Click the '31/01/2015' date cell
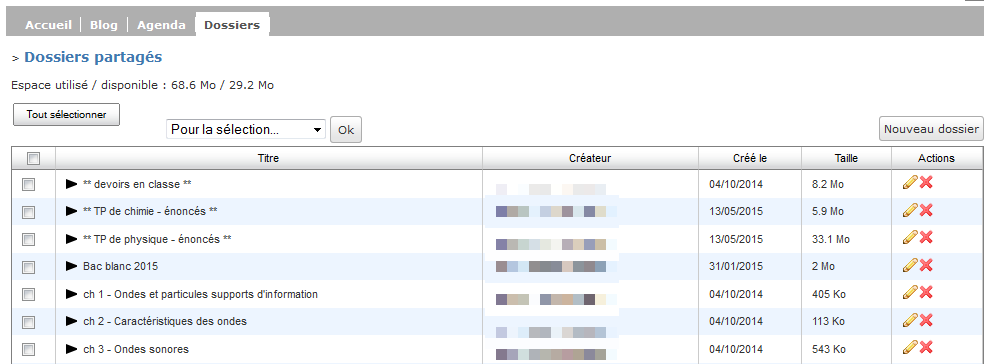Image resolution: width=984 pixels, height=364 pixels. [736, 266]
